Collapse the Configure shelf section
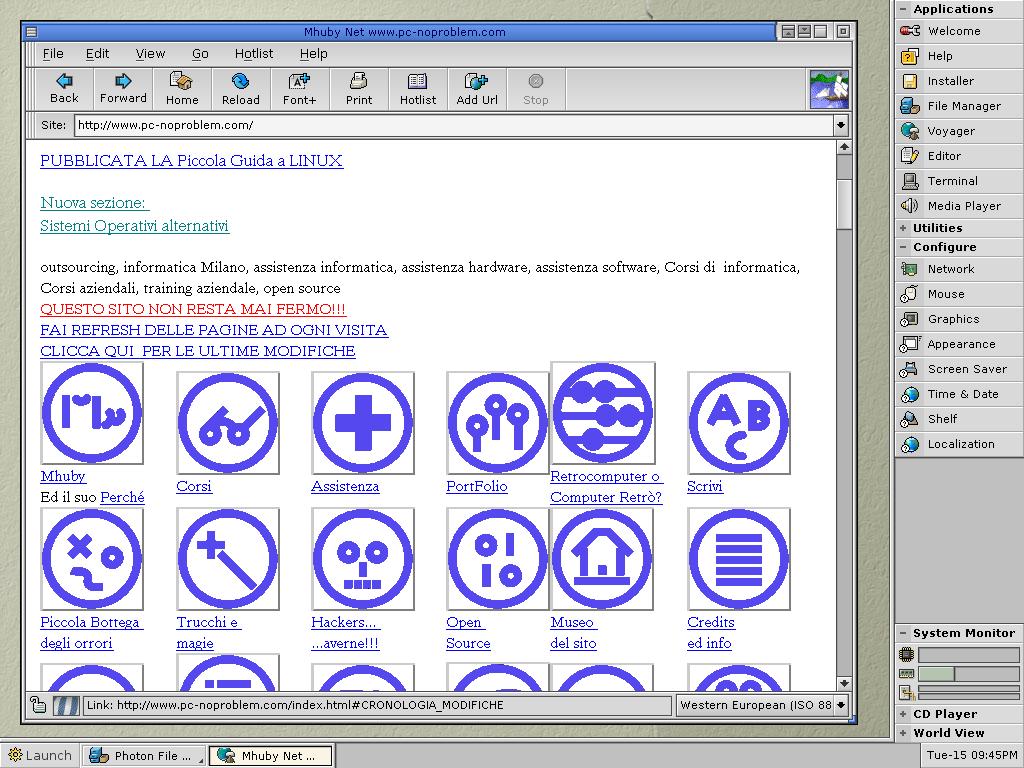The height and width of the screenshot is (768, 1024). 903,247
